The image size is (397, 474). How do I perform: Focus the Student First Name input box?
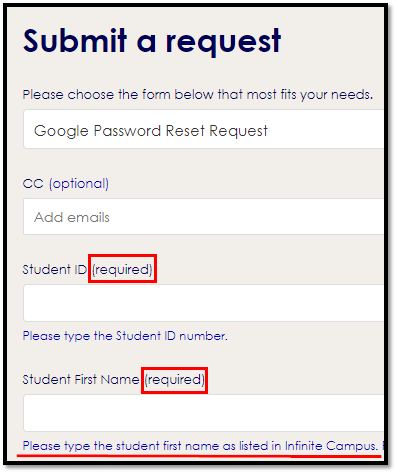[203, 413]
